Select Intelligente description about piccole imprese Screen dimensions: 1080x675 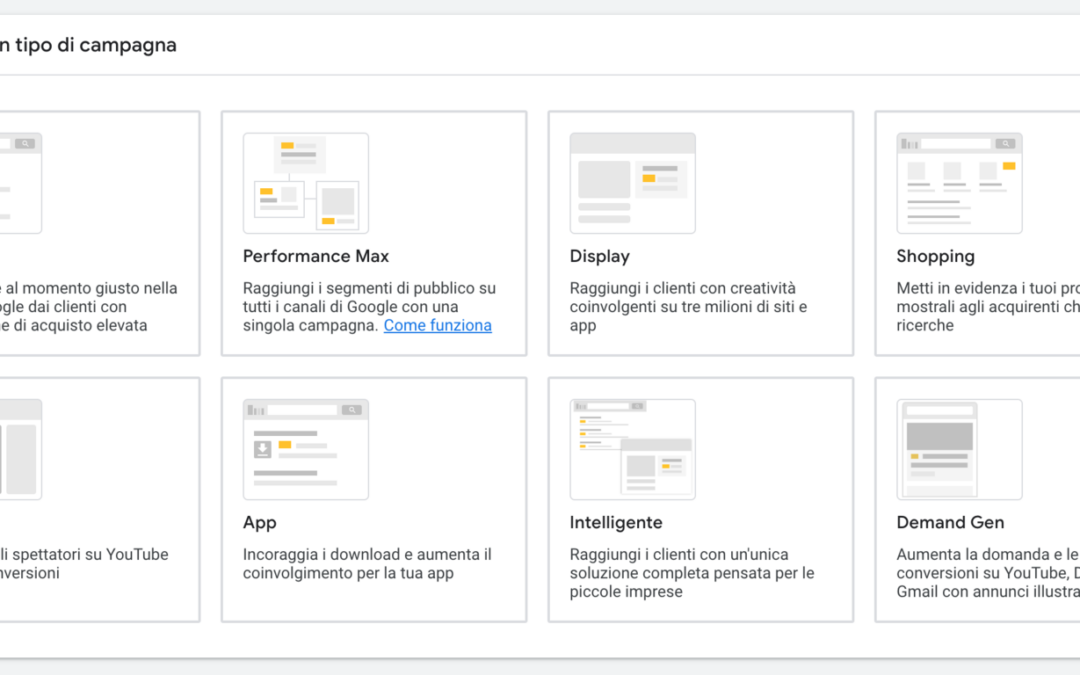tap(692, 573)
